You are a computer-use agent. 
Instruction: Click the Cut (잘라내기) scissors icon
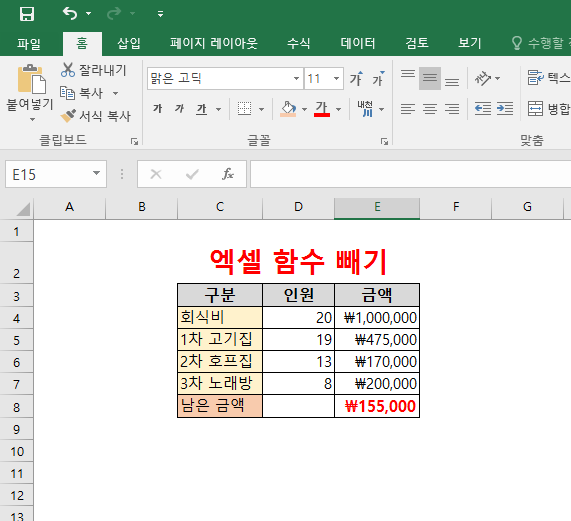coord(68,70)
